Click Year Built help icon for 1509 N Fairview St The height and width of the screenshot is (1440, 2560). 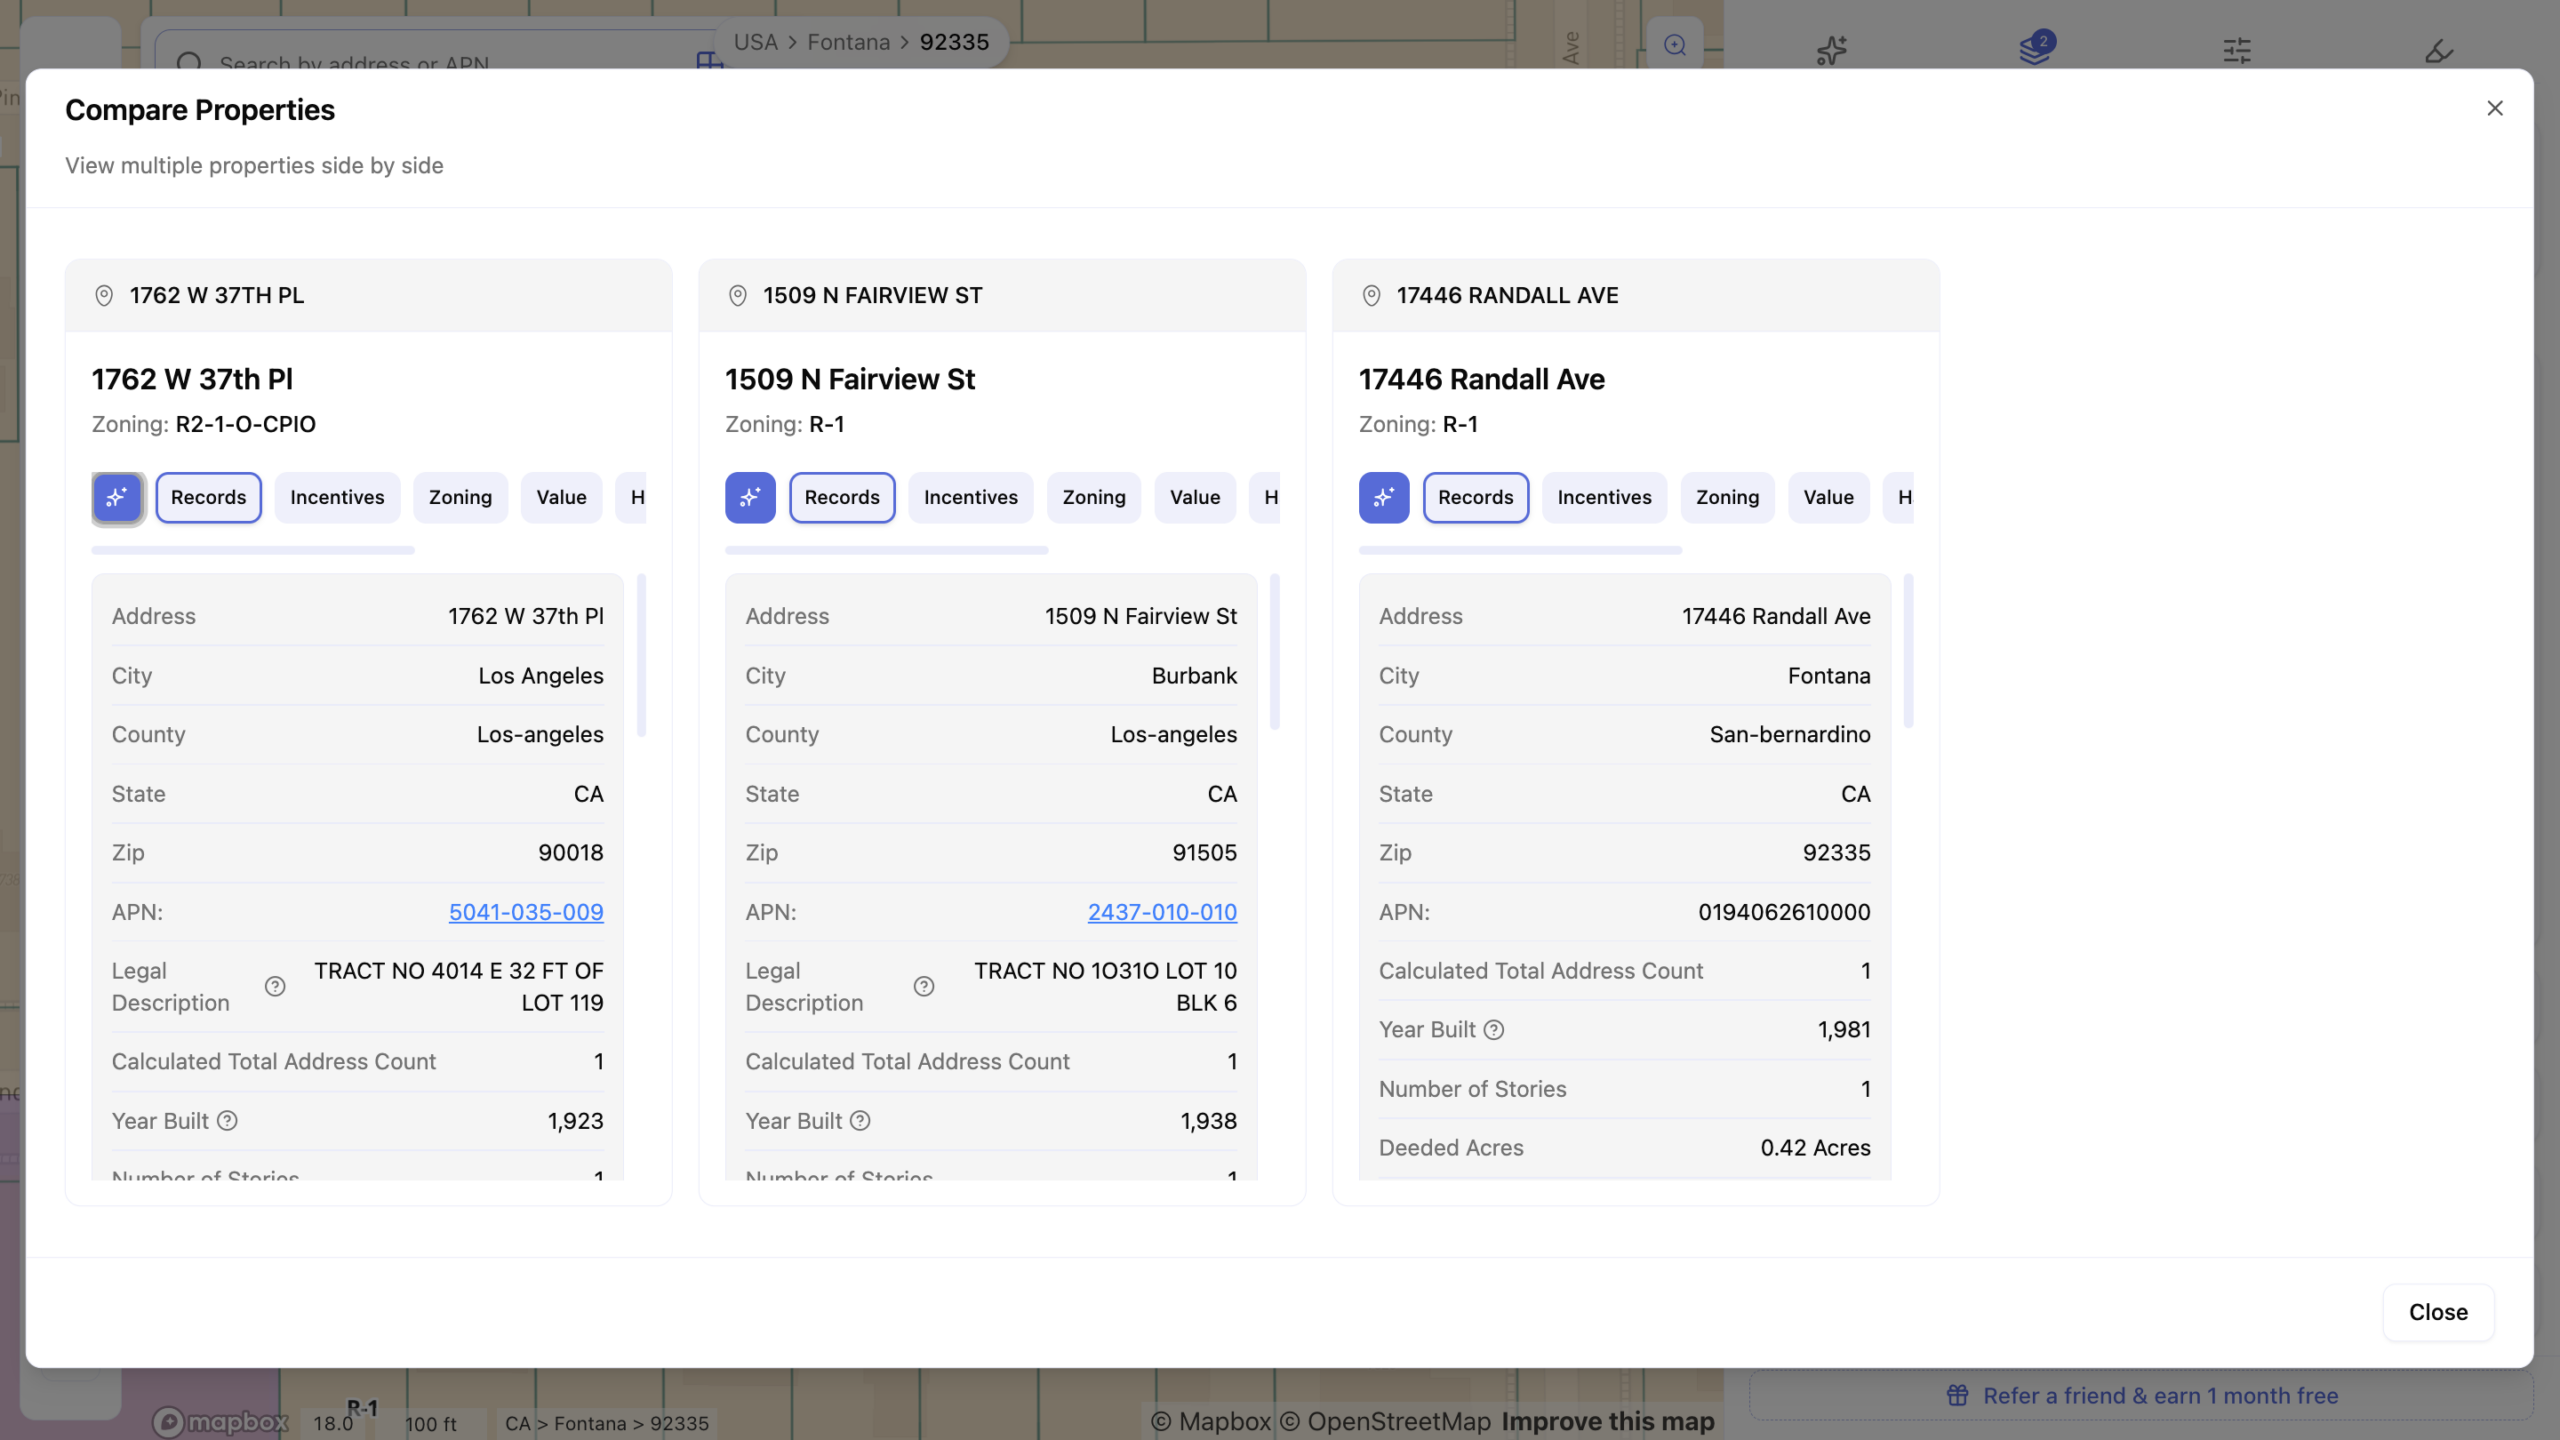860,1120
